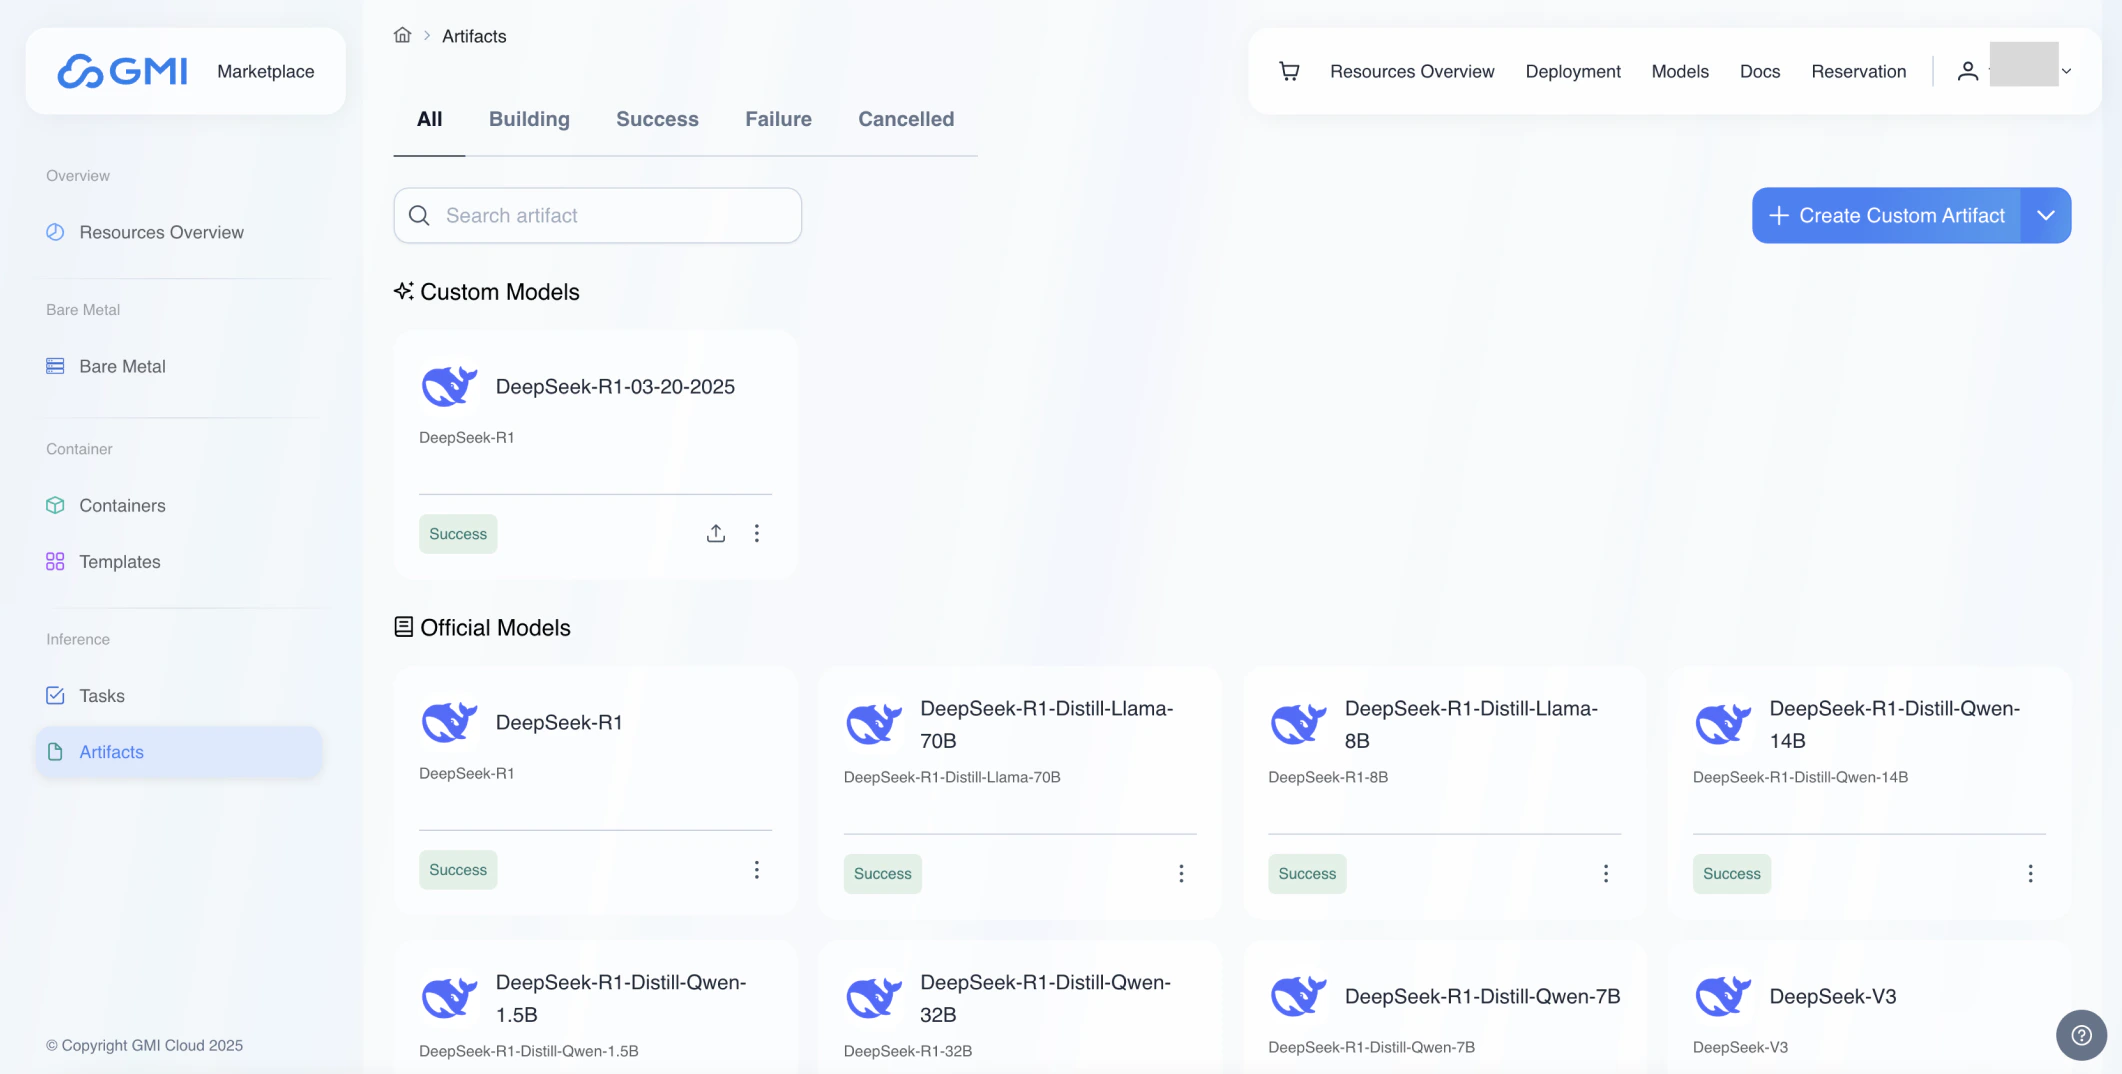The height and width of the screenshot is (1074, 2122).
Task: Click the Success badge on DeepSeek-R1-Distill-Llama-70B
Action: 882,874
